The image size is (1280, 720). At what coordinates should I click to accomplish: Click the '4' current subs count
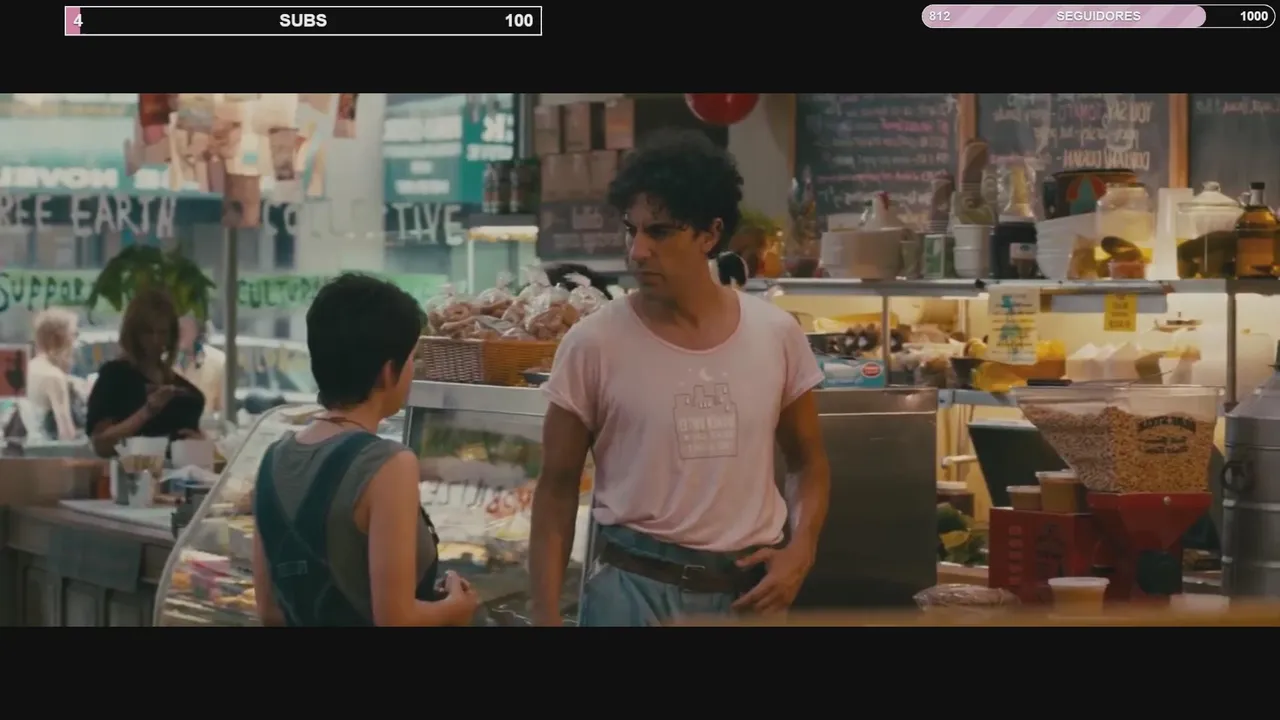tap(78, 21)
